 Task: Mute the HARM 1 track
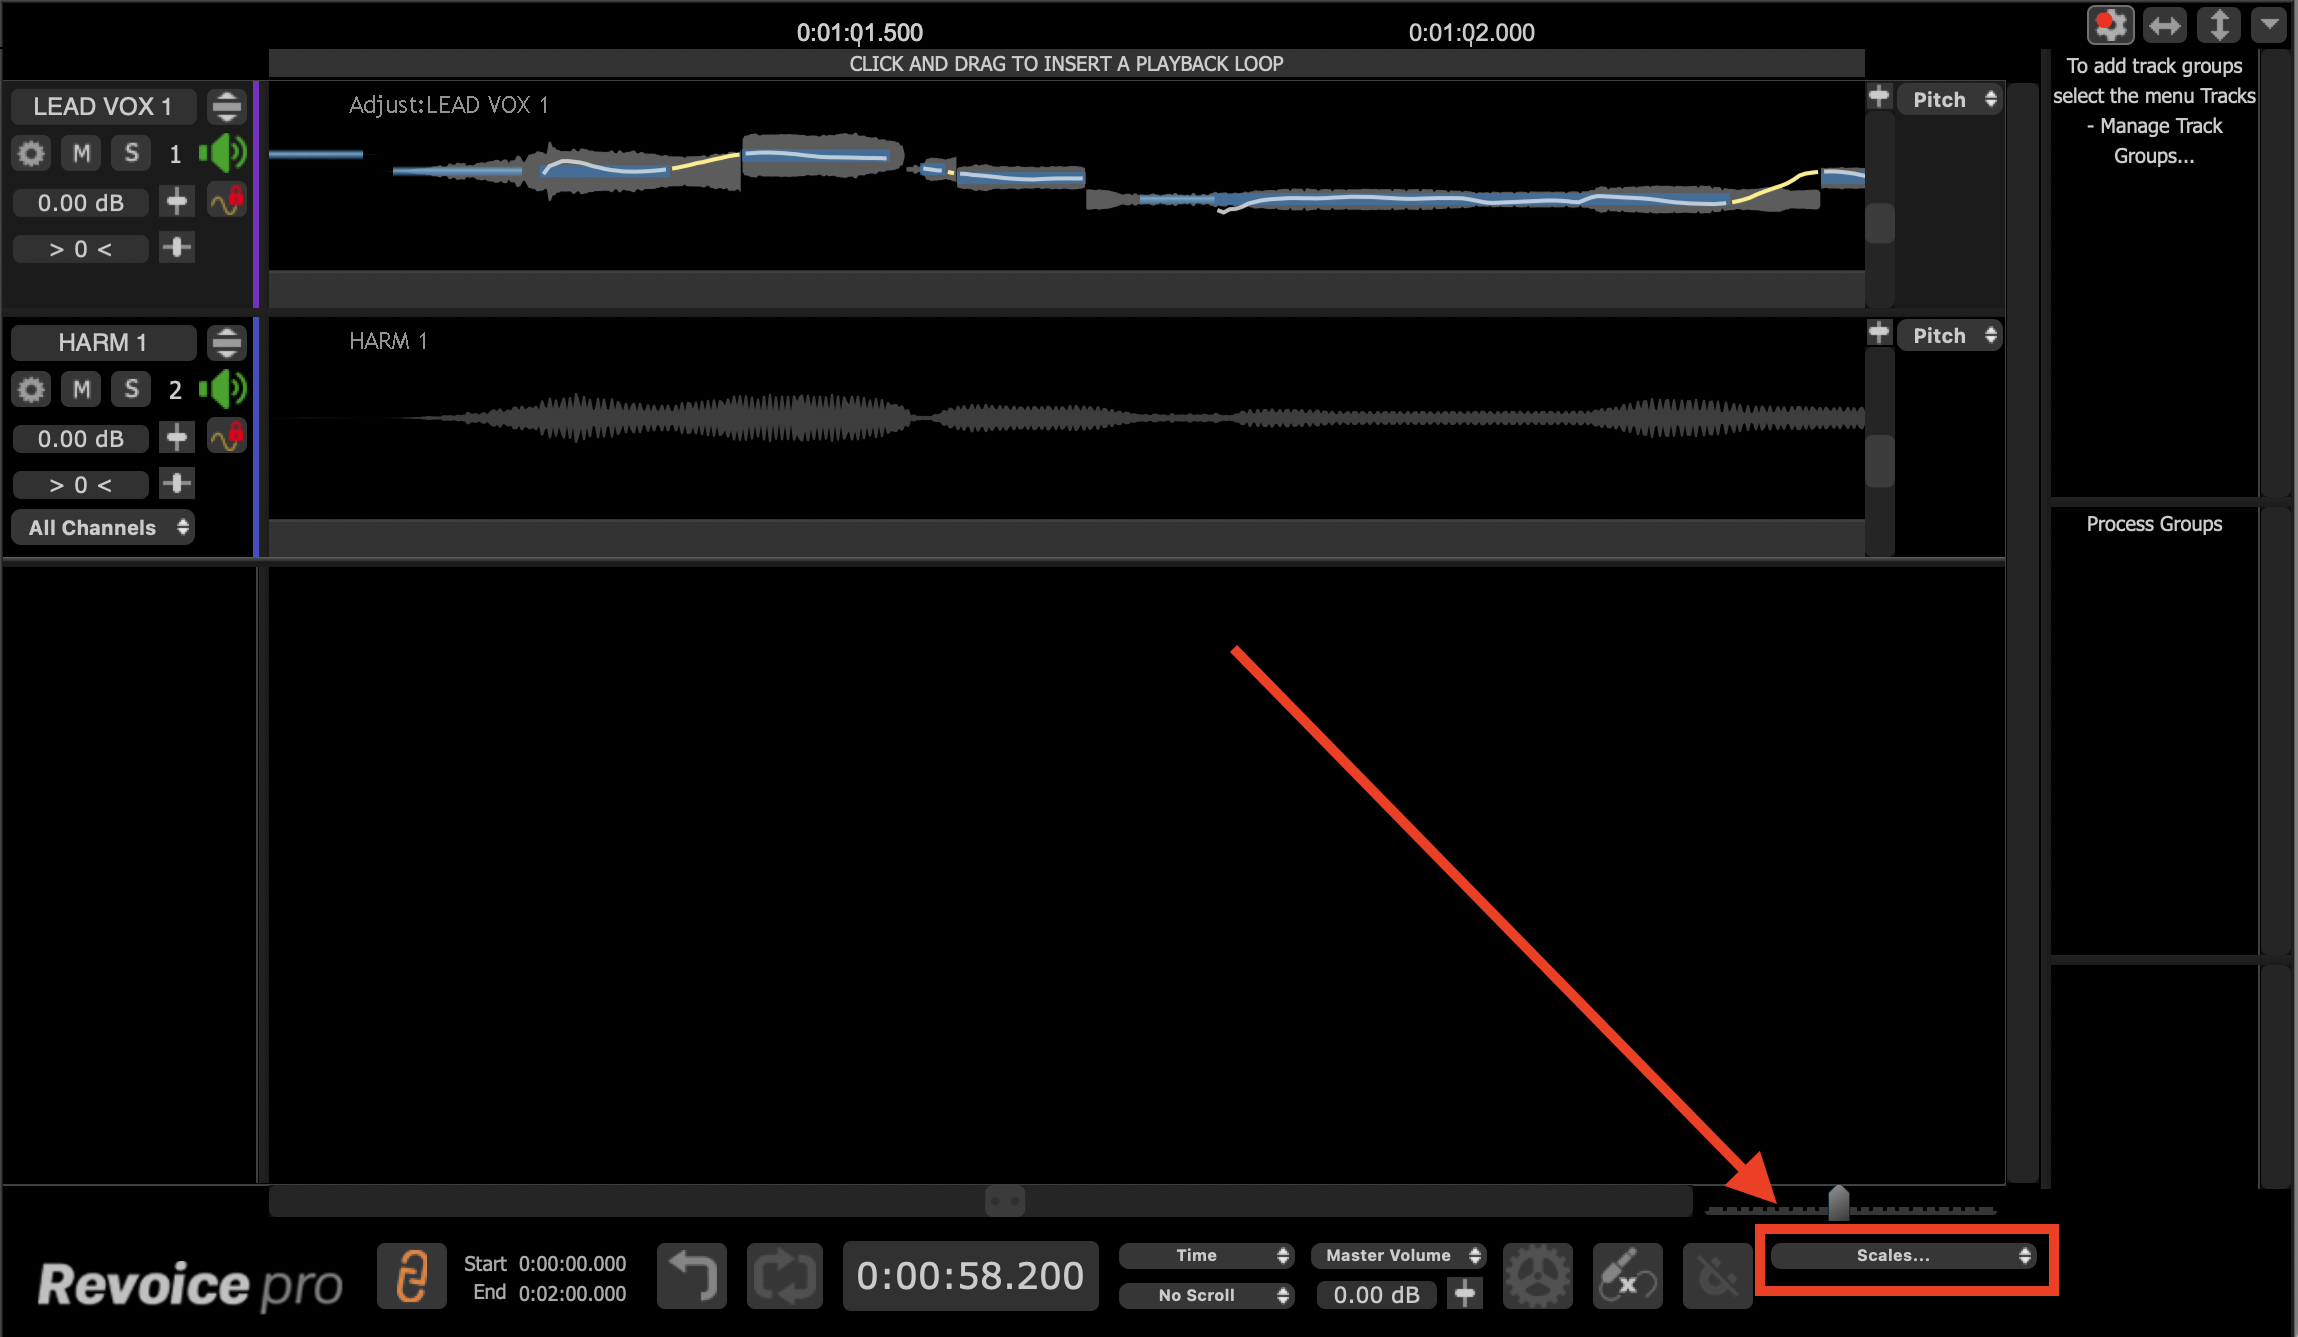[x=81, y=389]
